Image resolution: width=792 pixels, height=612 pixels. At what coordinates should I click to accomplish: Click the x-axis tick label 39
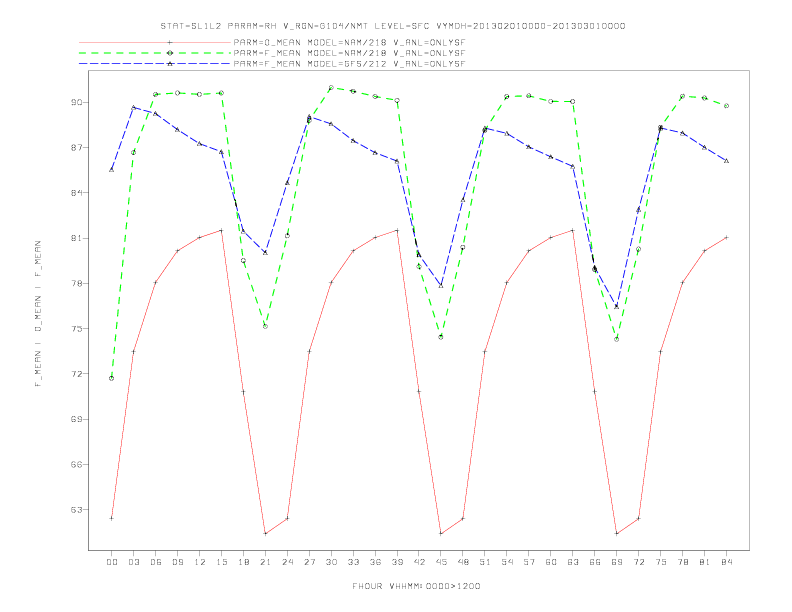(397, 562)
